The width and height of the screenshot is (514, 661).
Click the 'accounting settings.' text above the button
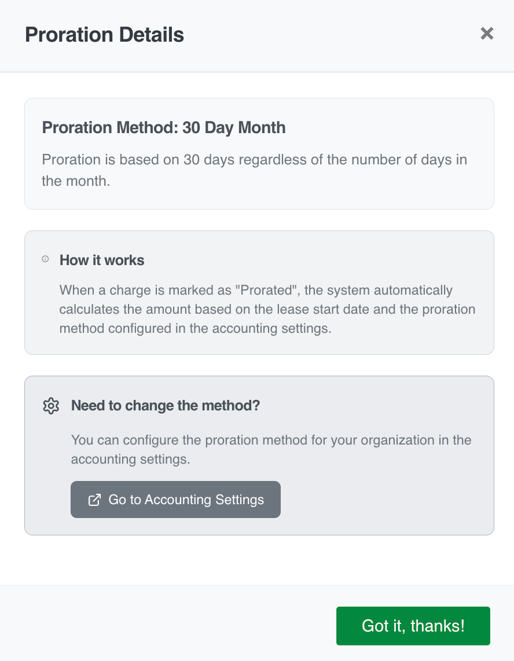(x=130, y=459)
